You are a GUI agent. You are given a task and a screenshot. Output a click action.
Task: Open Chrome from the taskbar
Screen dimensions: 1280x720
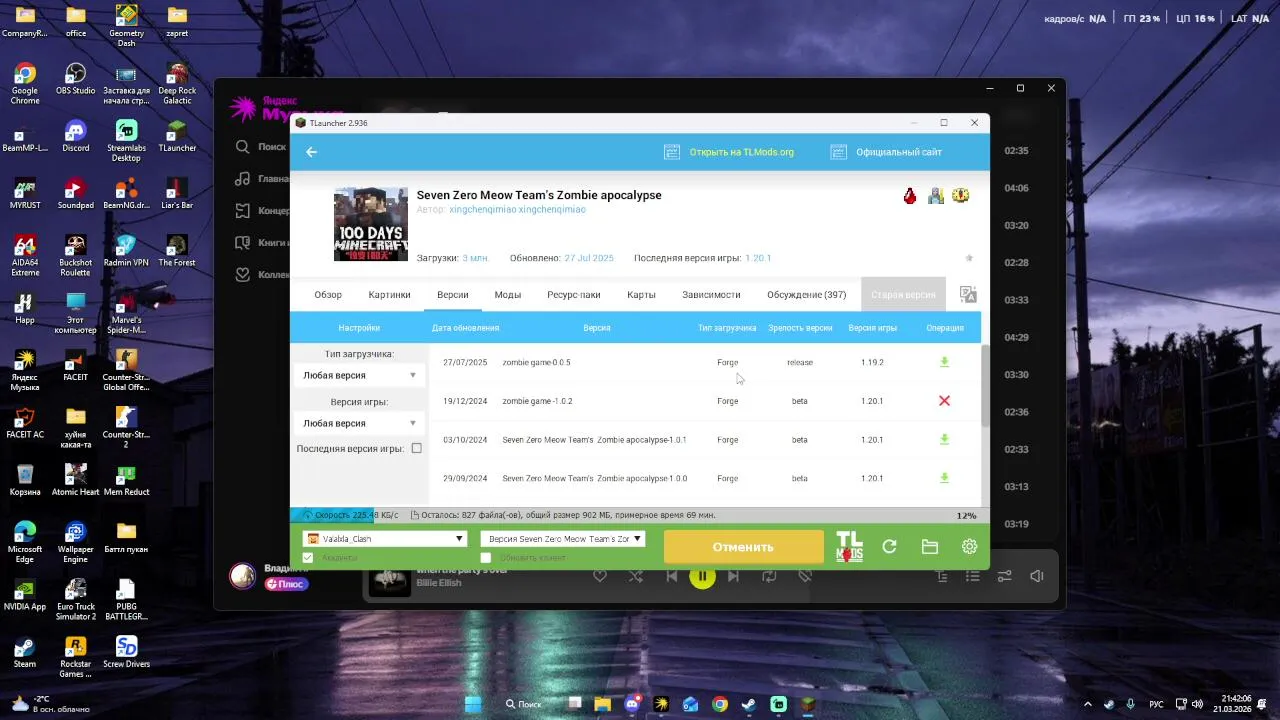720,704
